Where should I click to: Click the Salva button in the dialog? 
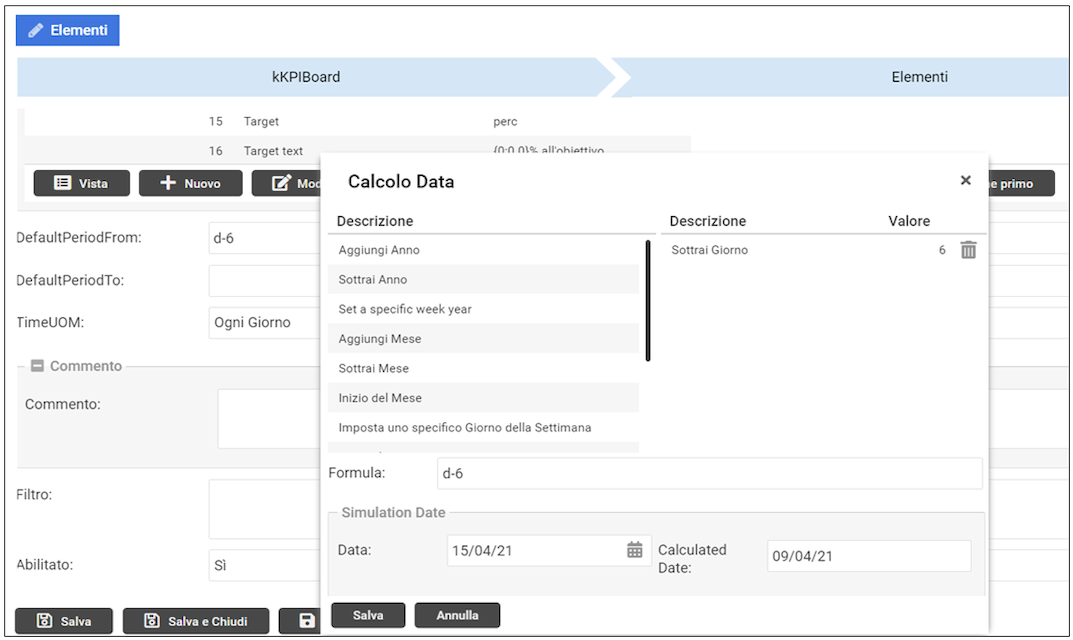tap(368, 615)
